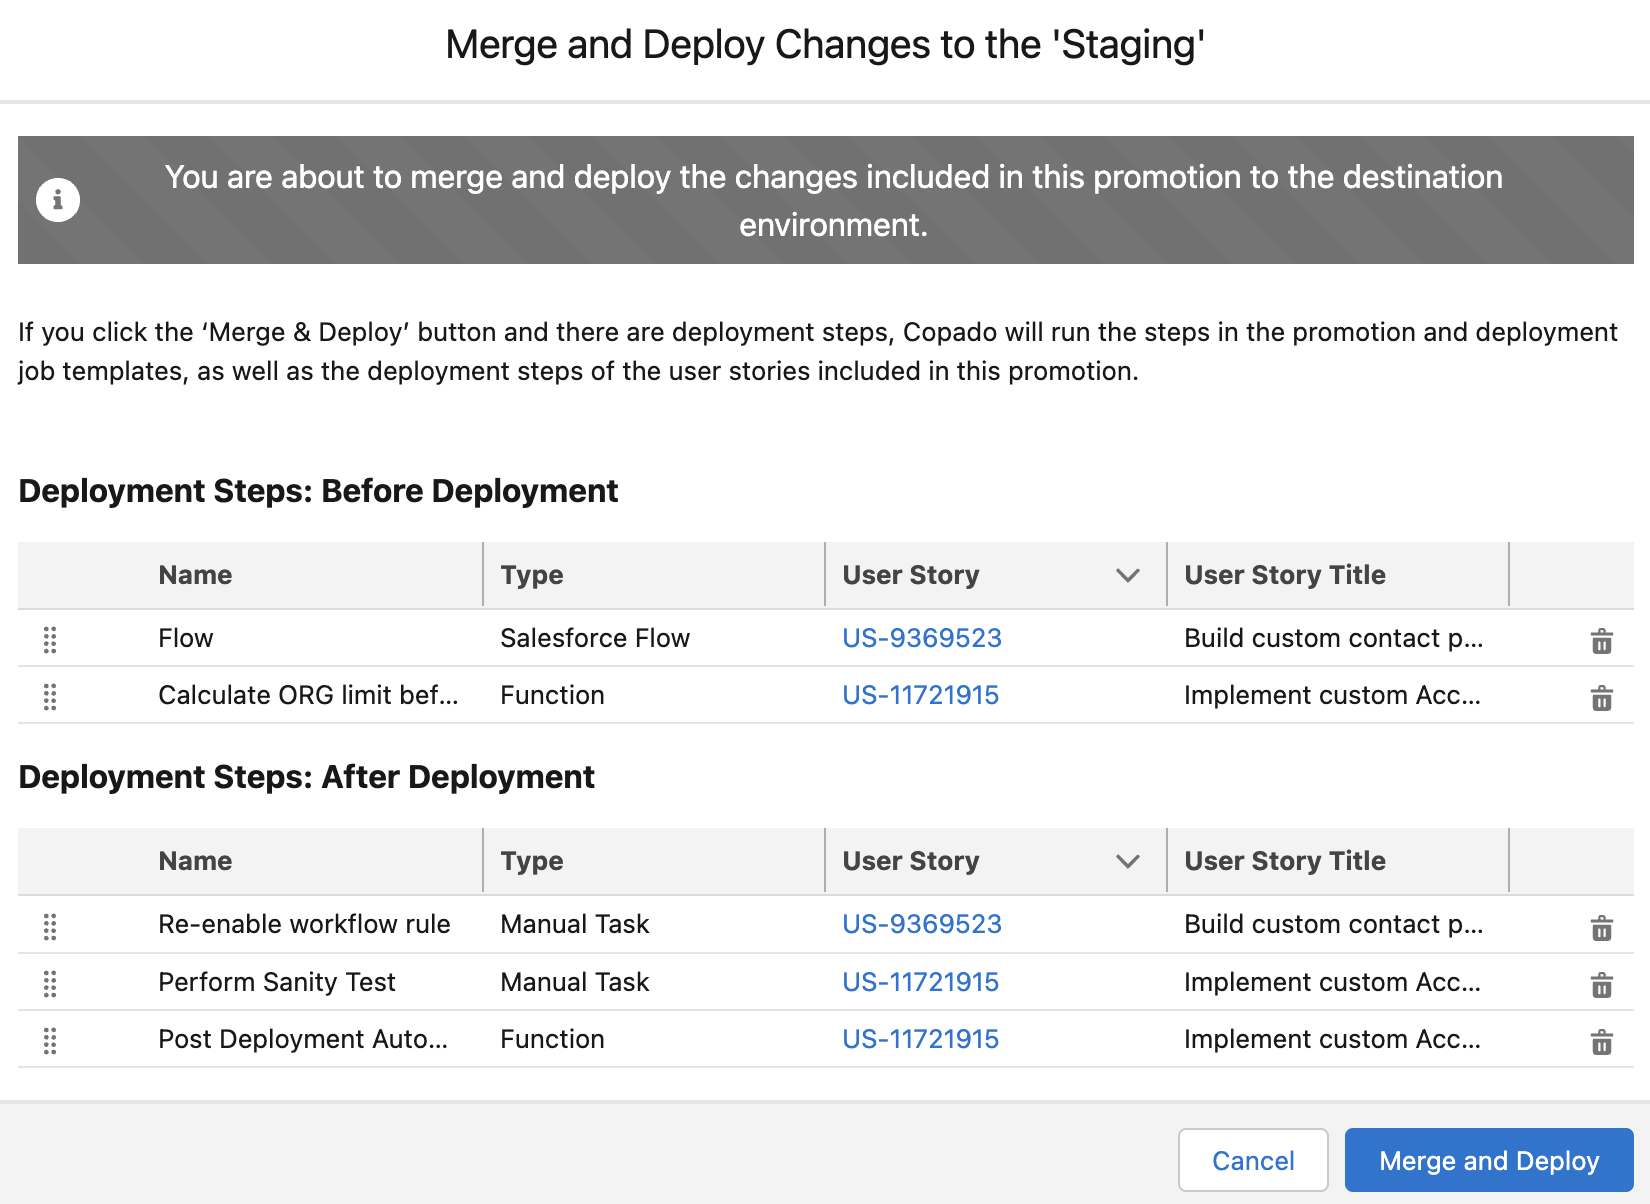The image size is (1650, 1204).
Task: Click Type column header in After Deployment table
Action: point(532,861)
